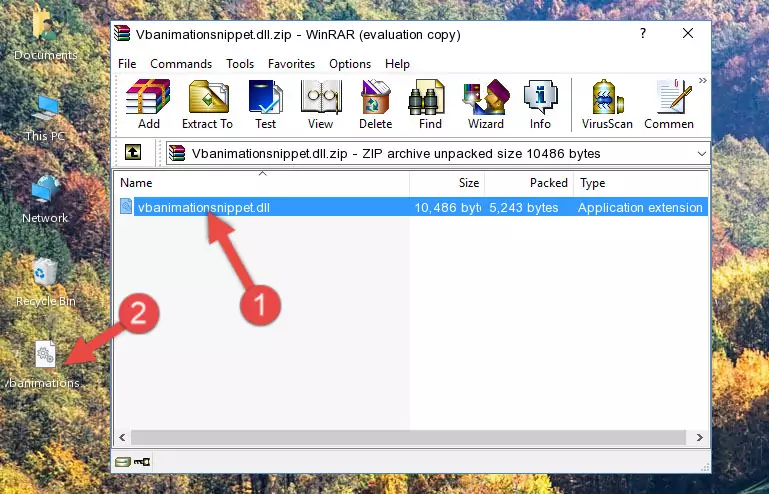Open the Tools menu
The height and width of the screenshot is (494, 769).
(x=240, y=64)
